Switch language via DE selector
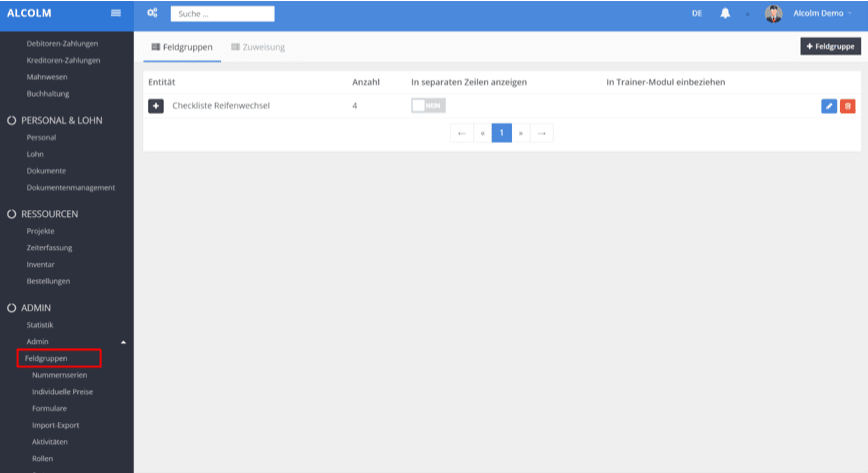Image resolution: width=868 pixels, height=473 pixels. pos(697,13)
